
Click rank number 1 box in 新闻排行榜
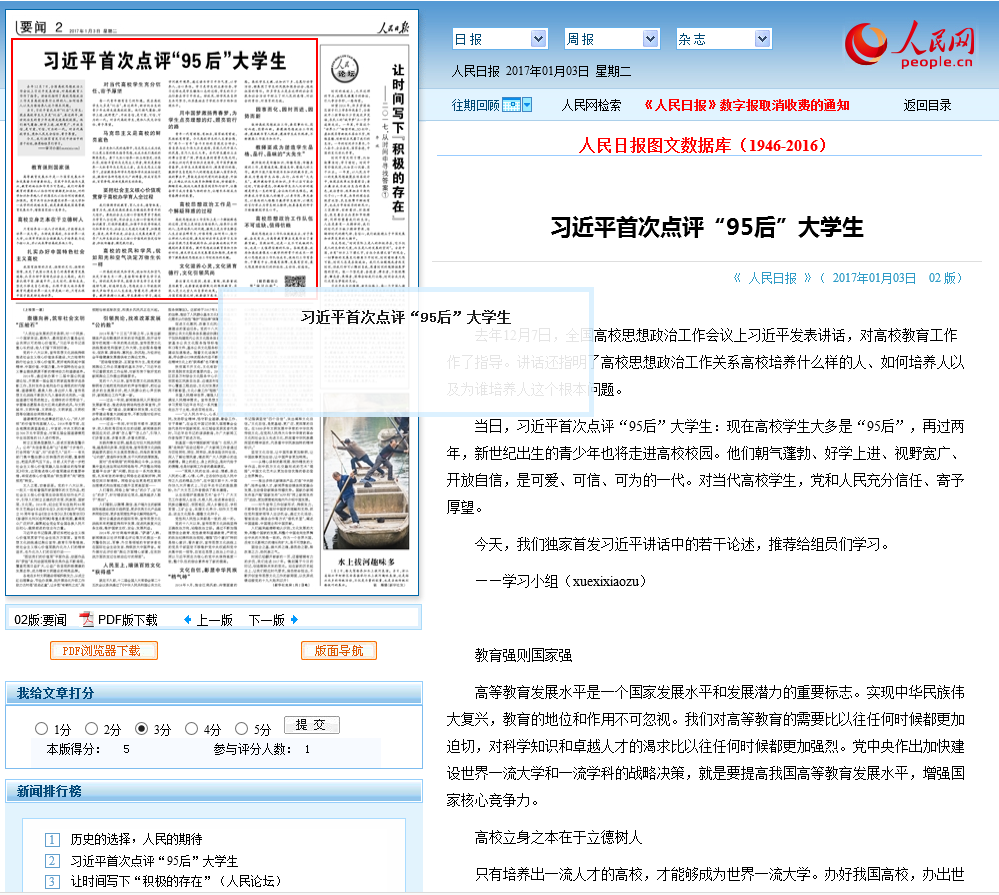pos(53,839)
